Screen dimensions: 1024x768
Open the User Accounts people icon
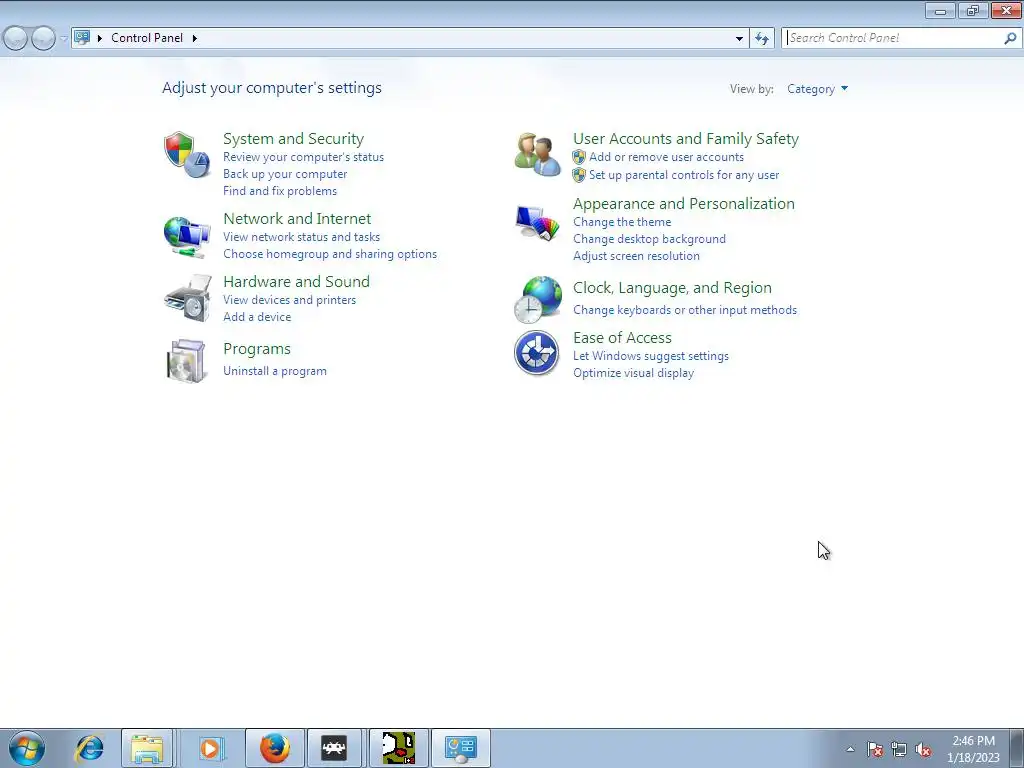537,155
